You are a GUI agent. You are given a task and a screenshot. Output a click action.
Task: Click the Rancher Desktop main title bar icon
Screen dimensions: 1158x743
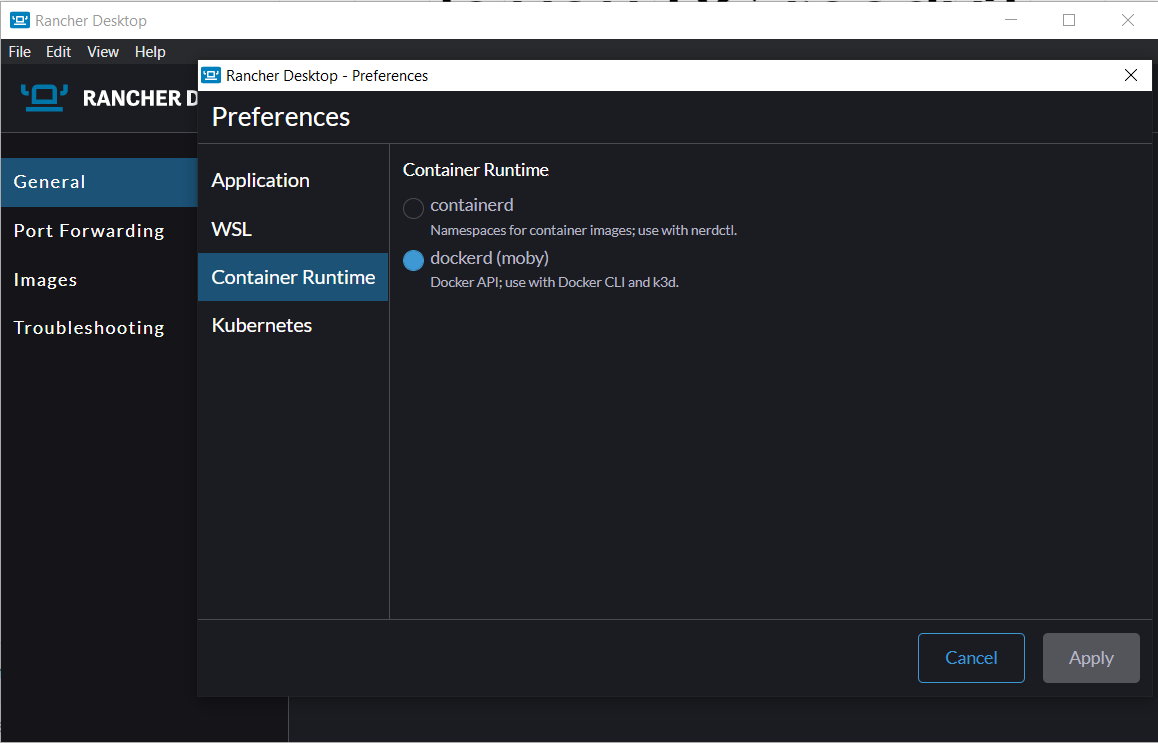(x=20, y=20)
